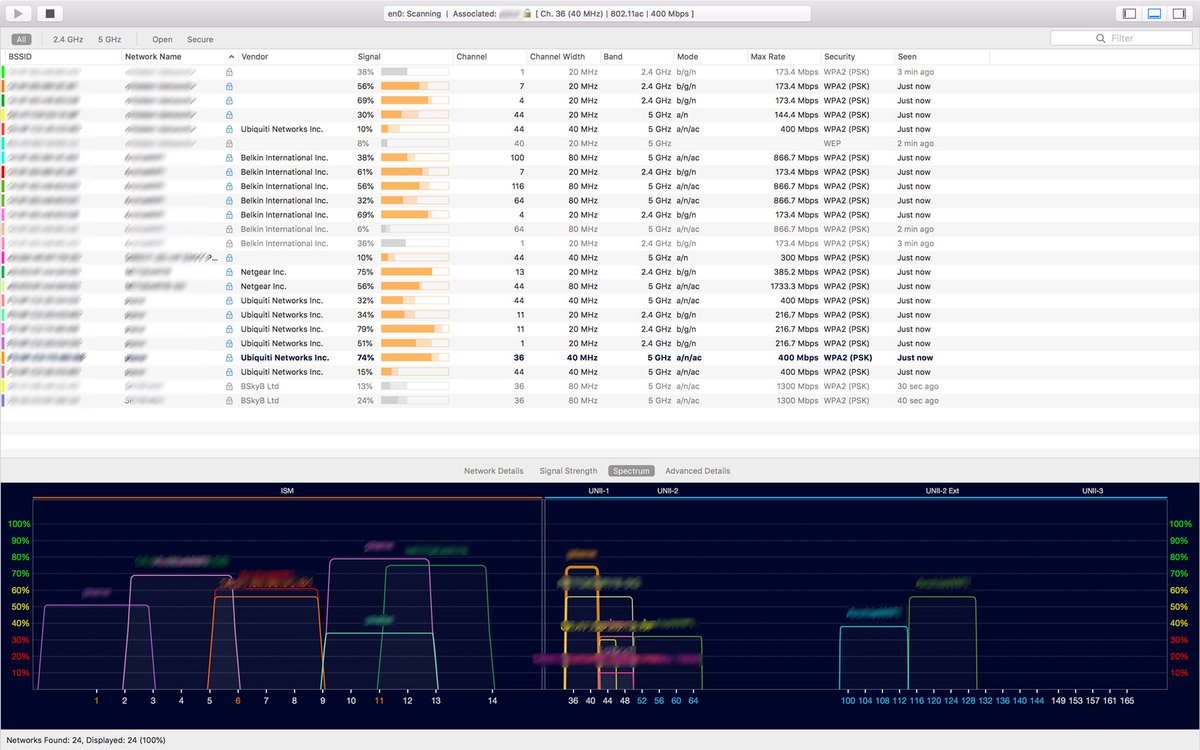
Task: Click channel 165 on the spectrum axis
Action: 1126,701
